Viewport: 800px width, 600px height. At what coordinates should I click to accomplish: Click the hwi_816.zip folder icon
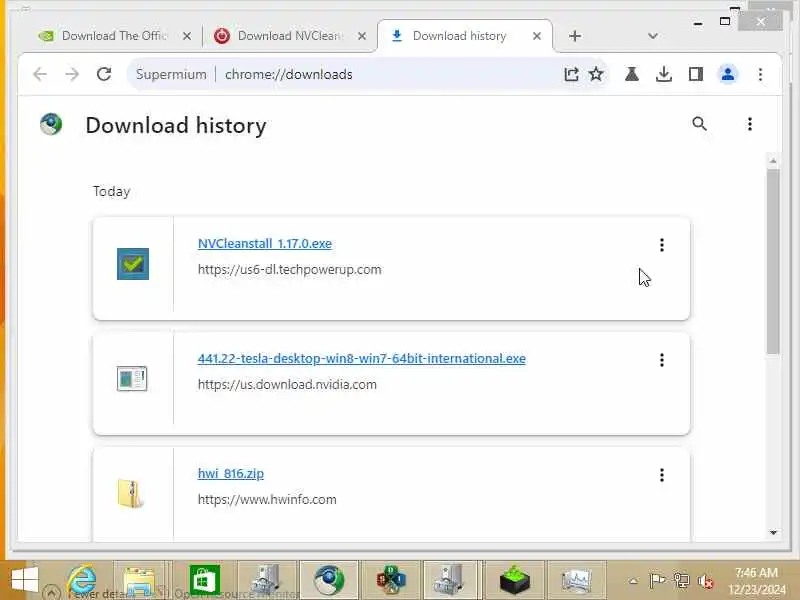click(131, 493)
